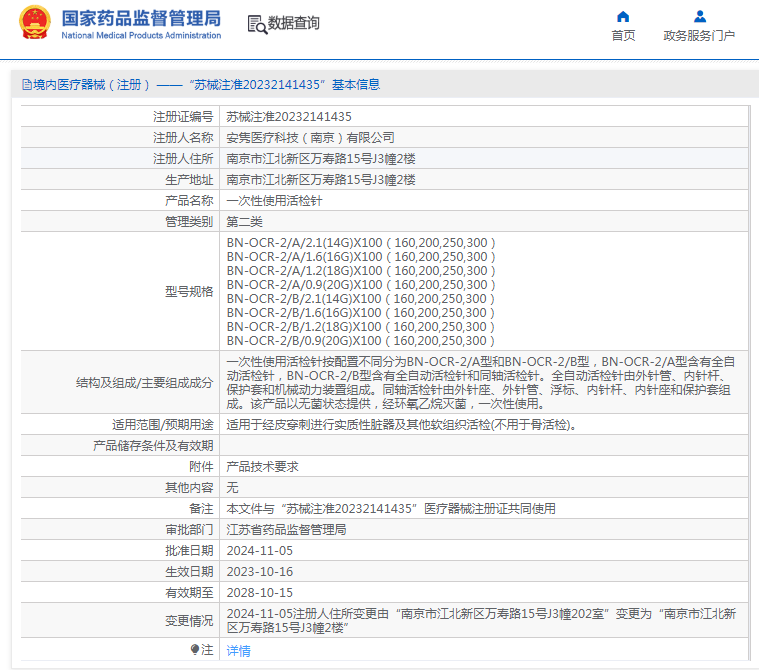Click the national emblem logo
Screen dimensions: 759x670
[x=33, y=23]
